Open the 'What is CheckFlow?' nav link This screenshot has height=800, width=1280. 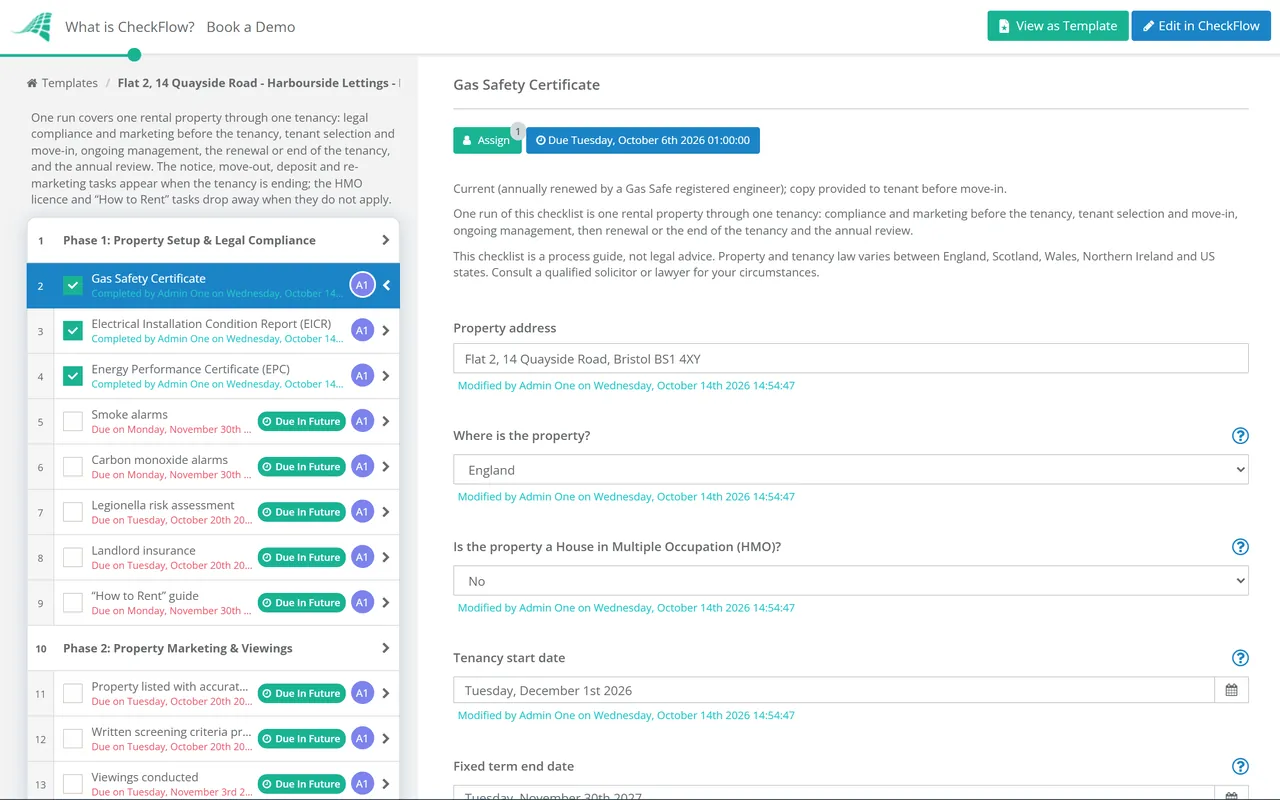(x=130, y=27)
